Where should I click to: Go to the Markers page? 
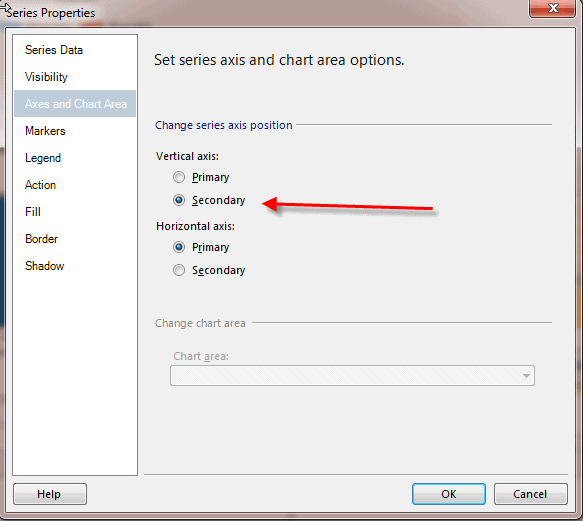(x=45, y=131)
